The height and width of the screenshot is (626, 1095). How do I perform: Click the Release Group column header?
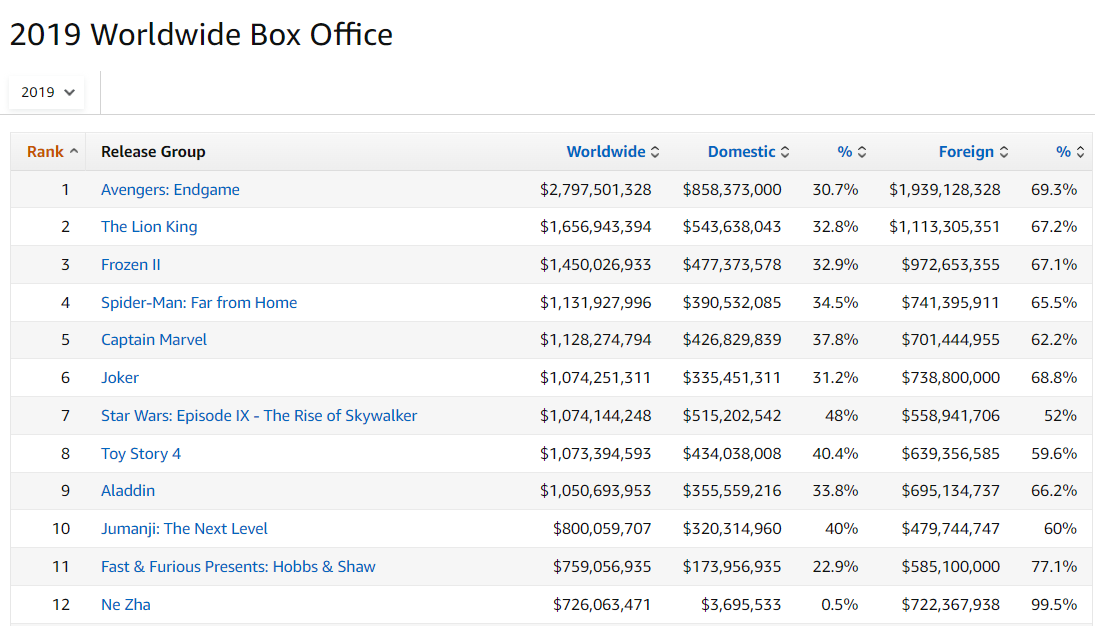tap(154, 152)
